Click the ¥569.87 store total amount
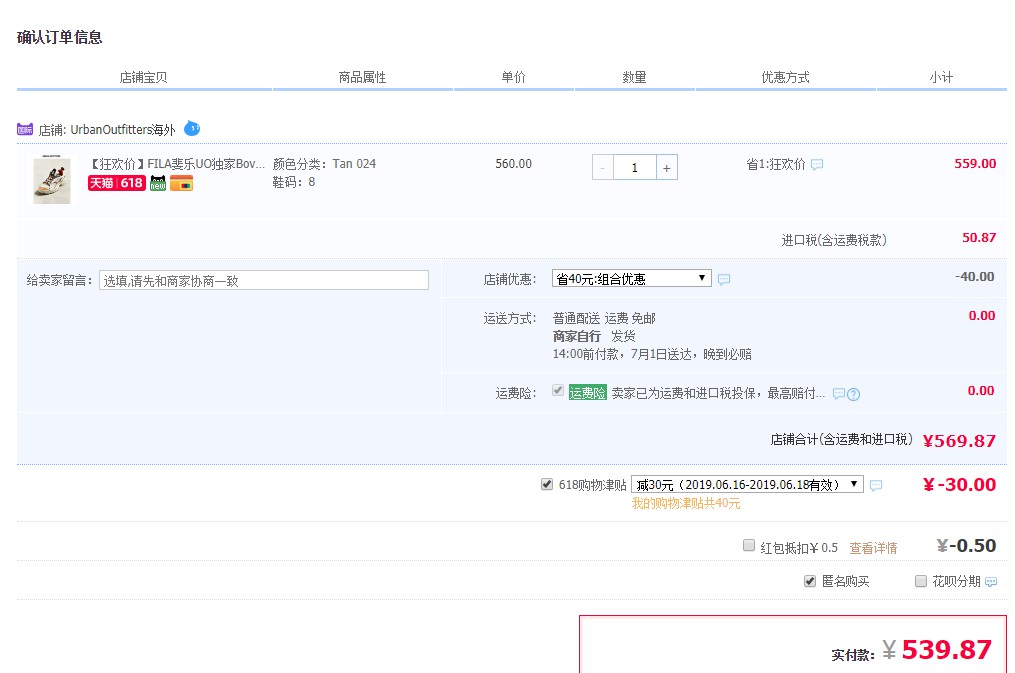The width and height of the screenshot is (1015, 673). pyautogui.click(x=959, y=441)
